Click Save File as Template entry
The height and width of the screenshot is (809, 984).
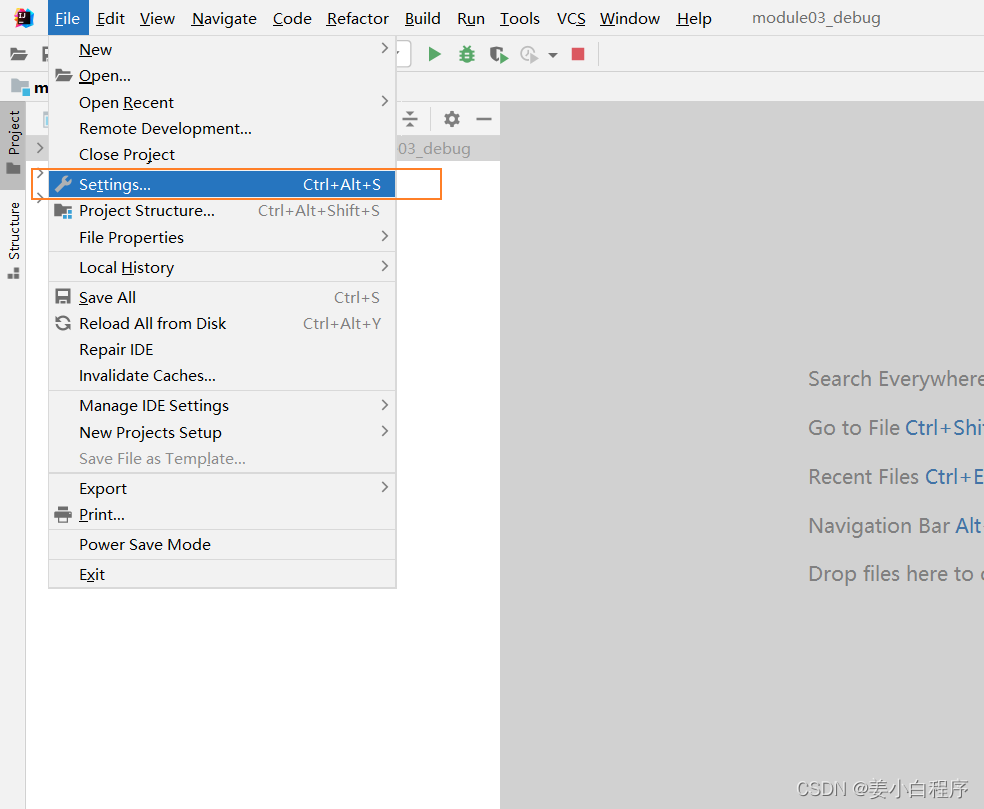[x=222, y=459]
